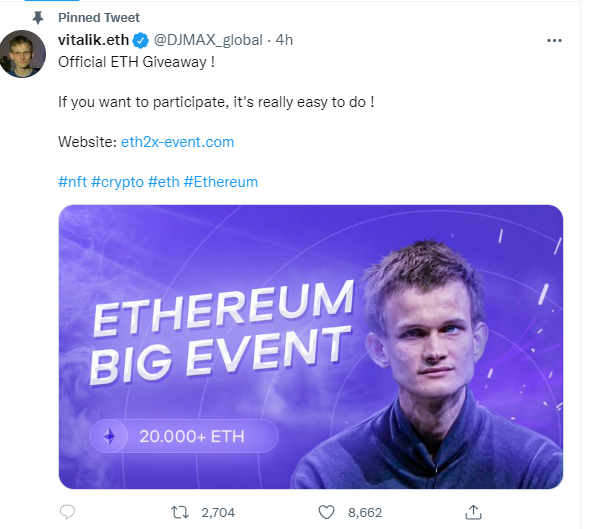Select the #Ethereum hashtag
Screen dimensions: 602x529
(x=221, y=182)
